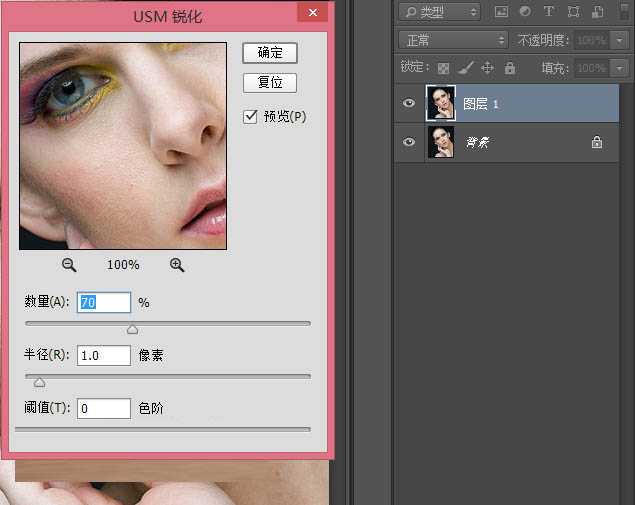Screen dimensions: 635x505
Task: Expand the 不透明度 opacity dropdown arrow
Action: coord(621,40)
